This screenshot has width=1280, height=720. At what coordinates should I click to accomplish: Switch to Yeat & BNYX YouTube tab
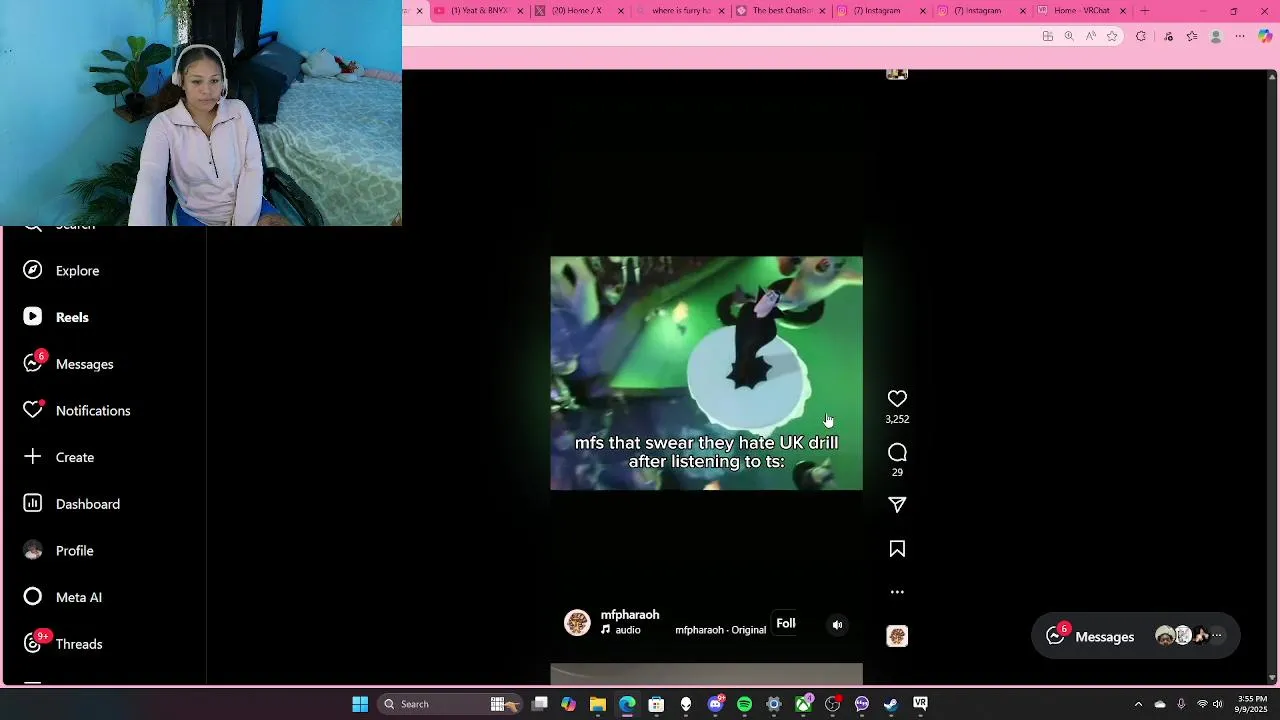point(478,11)
